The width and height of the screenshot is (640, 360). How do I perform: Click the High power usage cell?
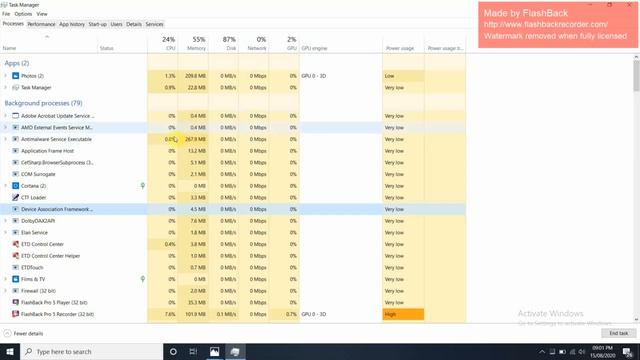(403, 314)
